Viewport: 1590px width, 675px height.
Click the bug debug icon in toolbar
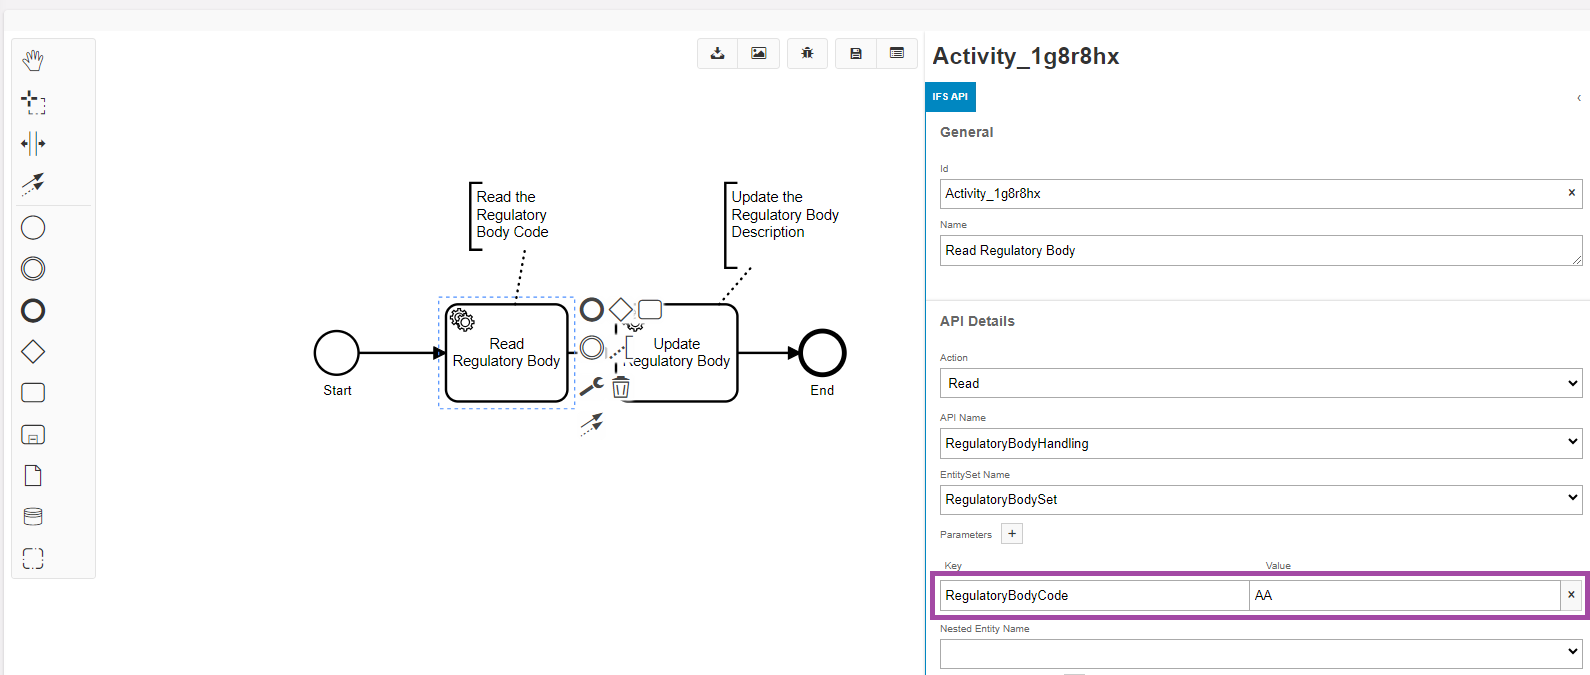807,54
